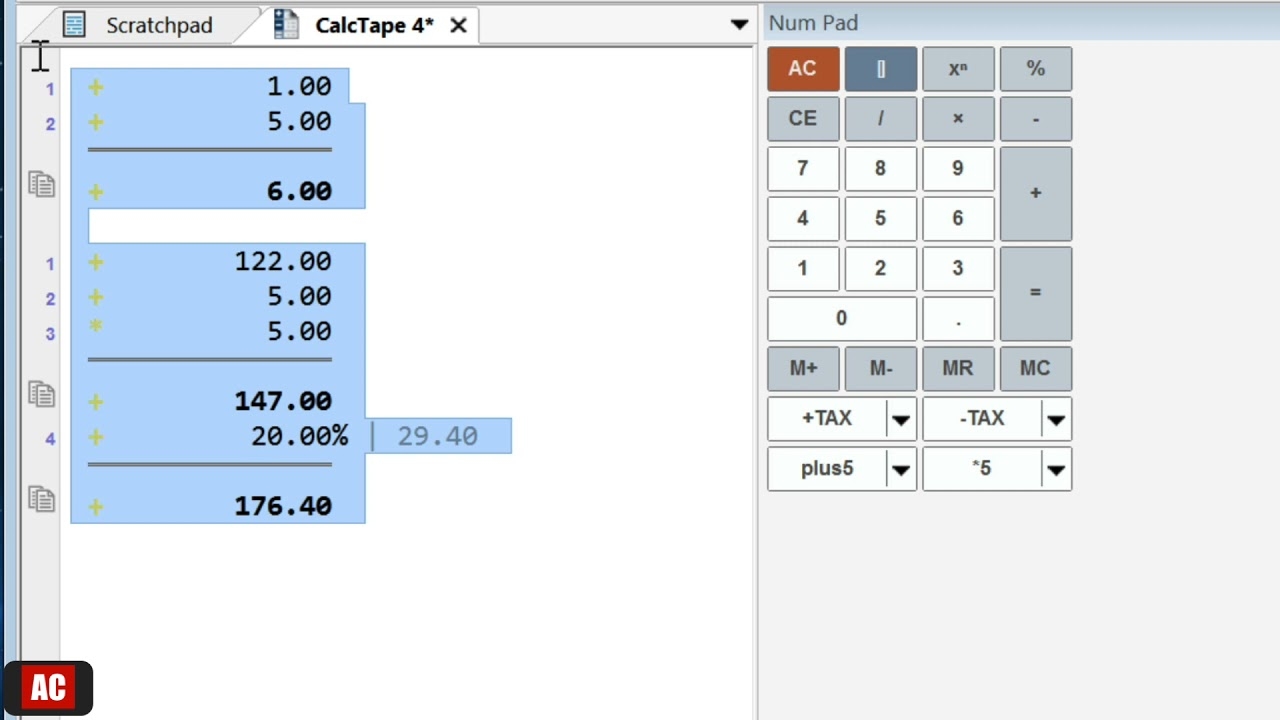Screen dimensions: 1280x720
Task: Click digit 8 on the Num Pad
Action: tap(880, 169)
